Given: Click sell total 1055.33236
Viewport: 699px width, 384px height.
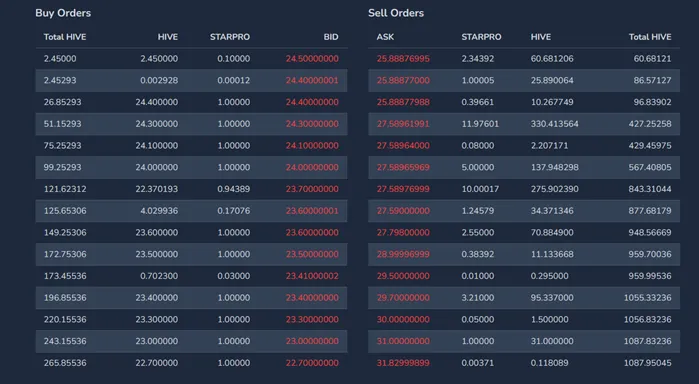Looking at the screenshot, I should click(x=647, y=298).
